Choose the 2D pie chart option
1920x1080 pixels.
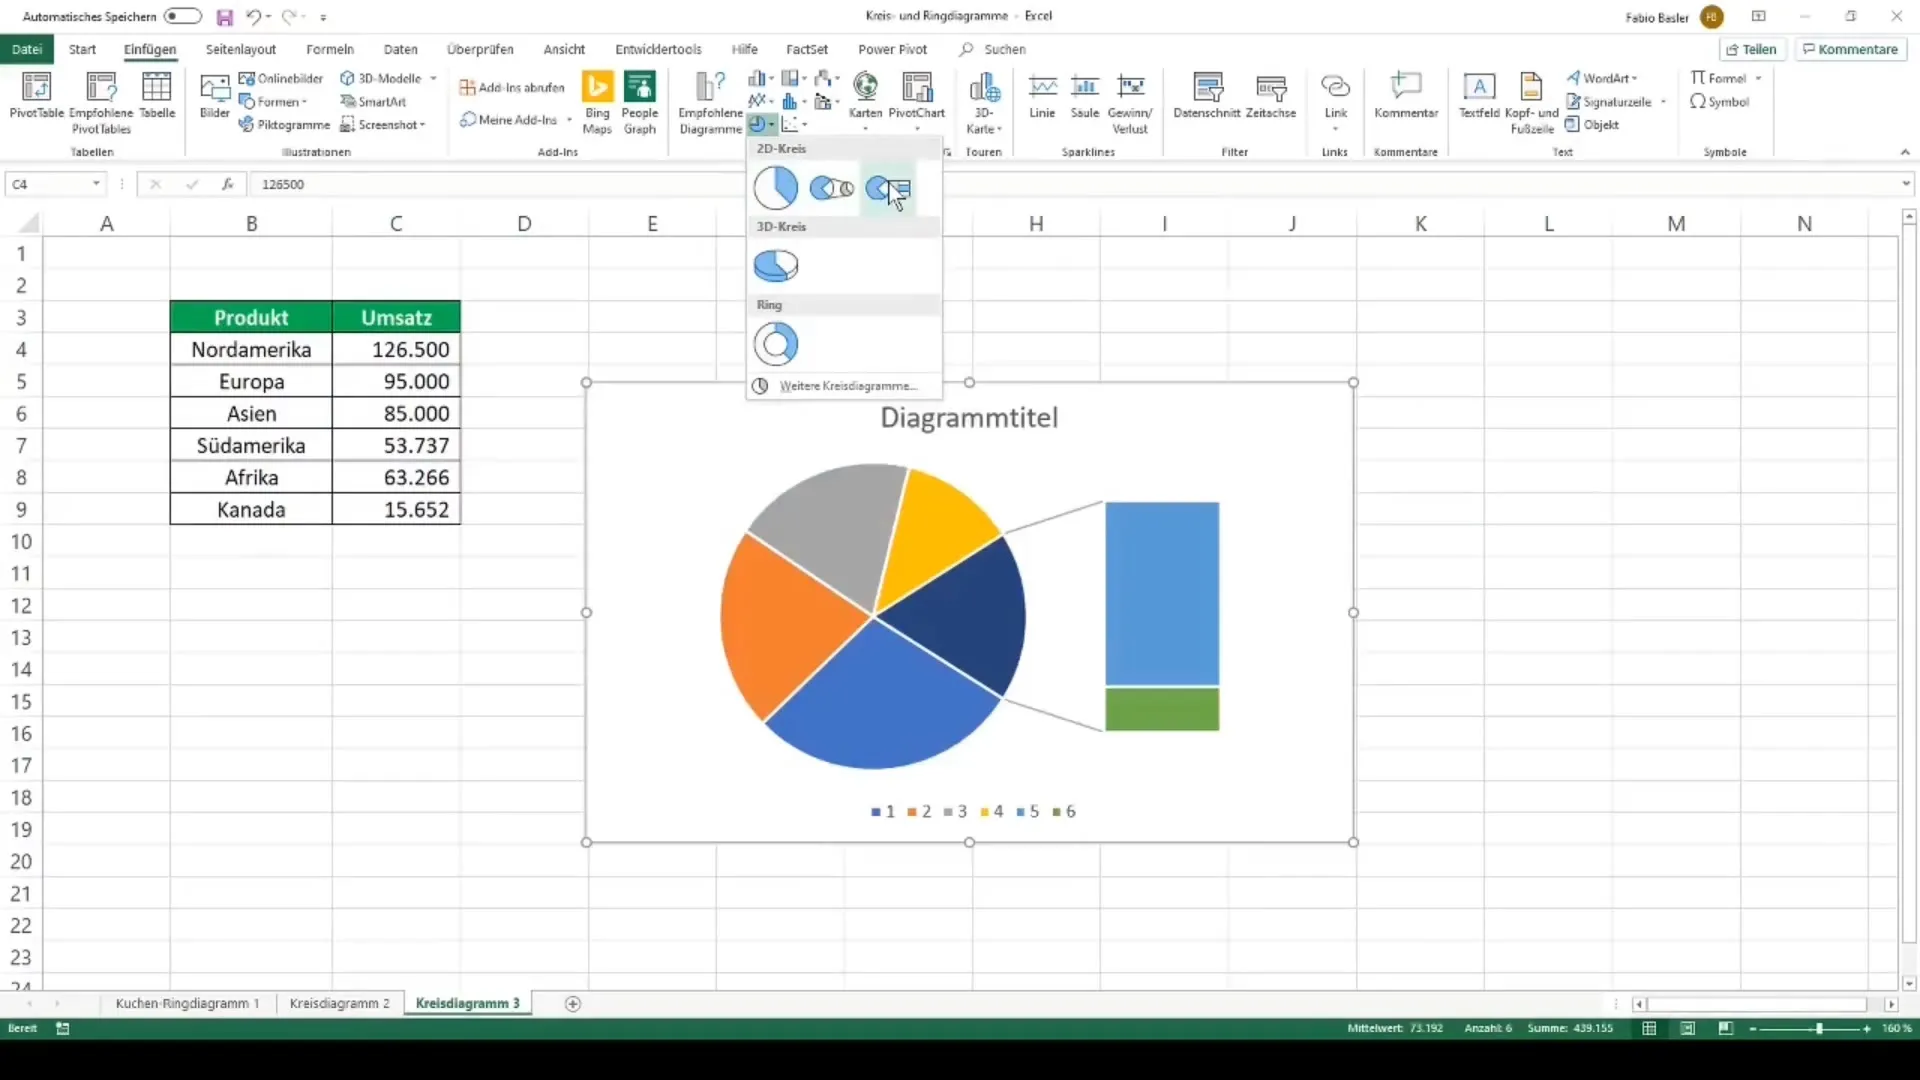[x=776, y=188]
